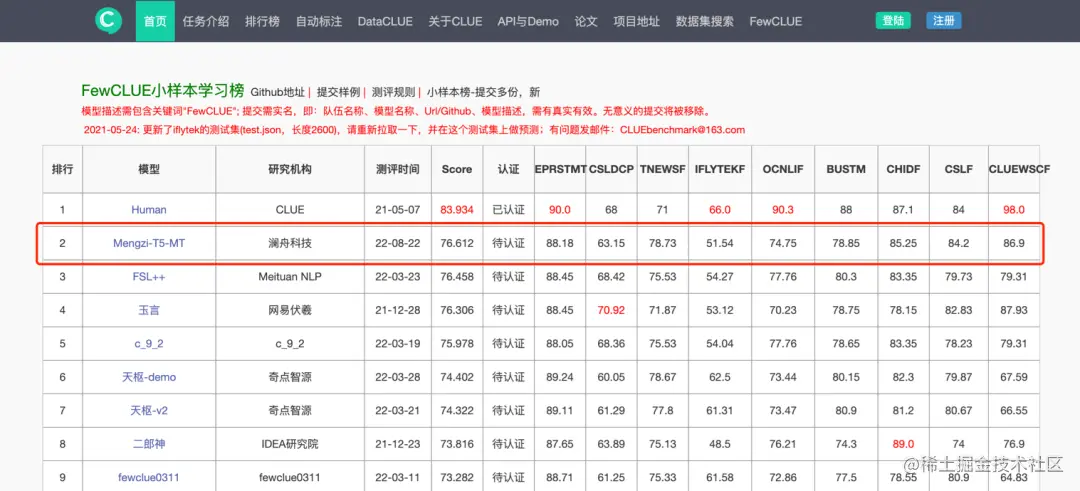Open 自动标注 menu item
Image resolution: width=1080 pixels, height=491 pixels.
coord(319,21)
